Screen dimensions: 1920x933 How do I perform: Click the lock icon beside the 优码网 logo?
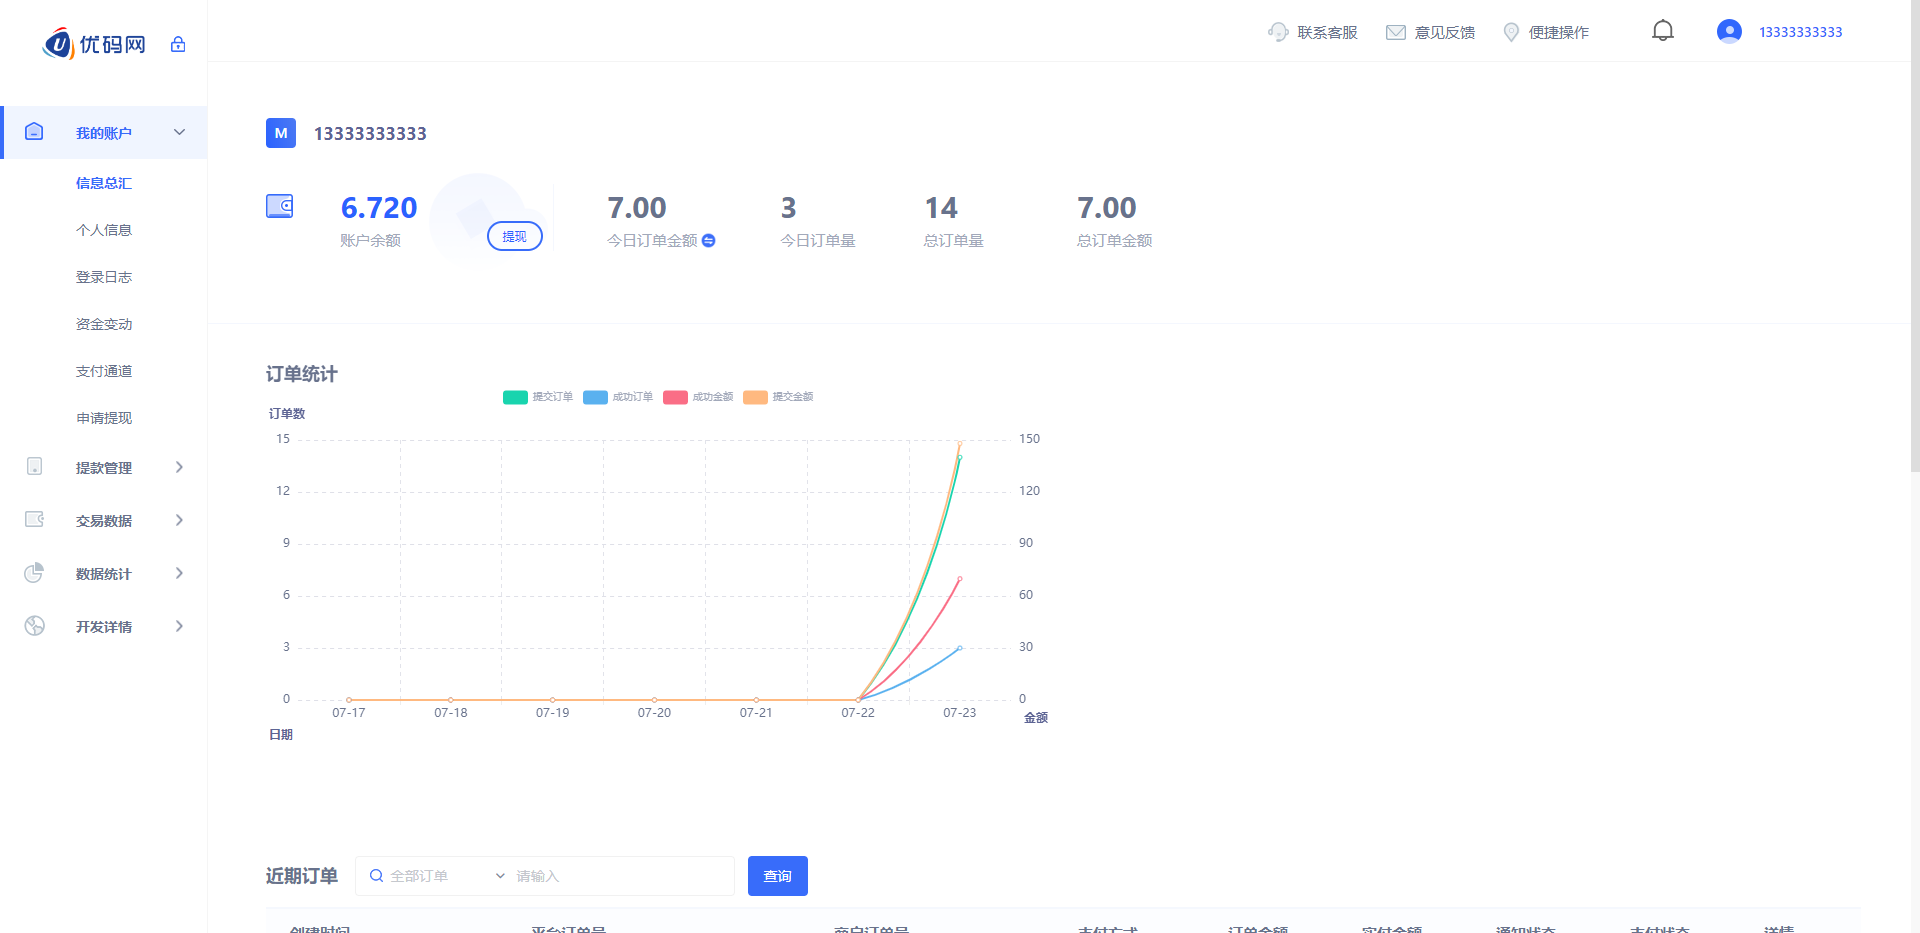tap(178, 44)
